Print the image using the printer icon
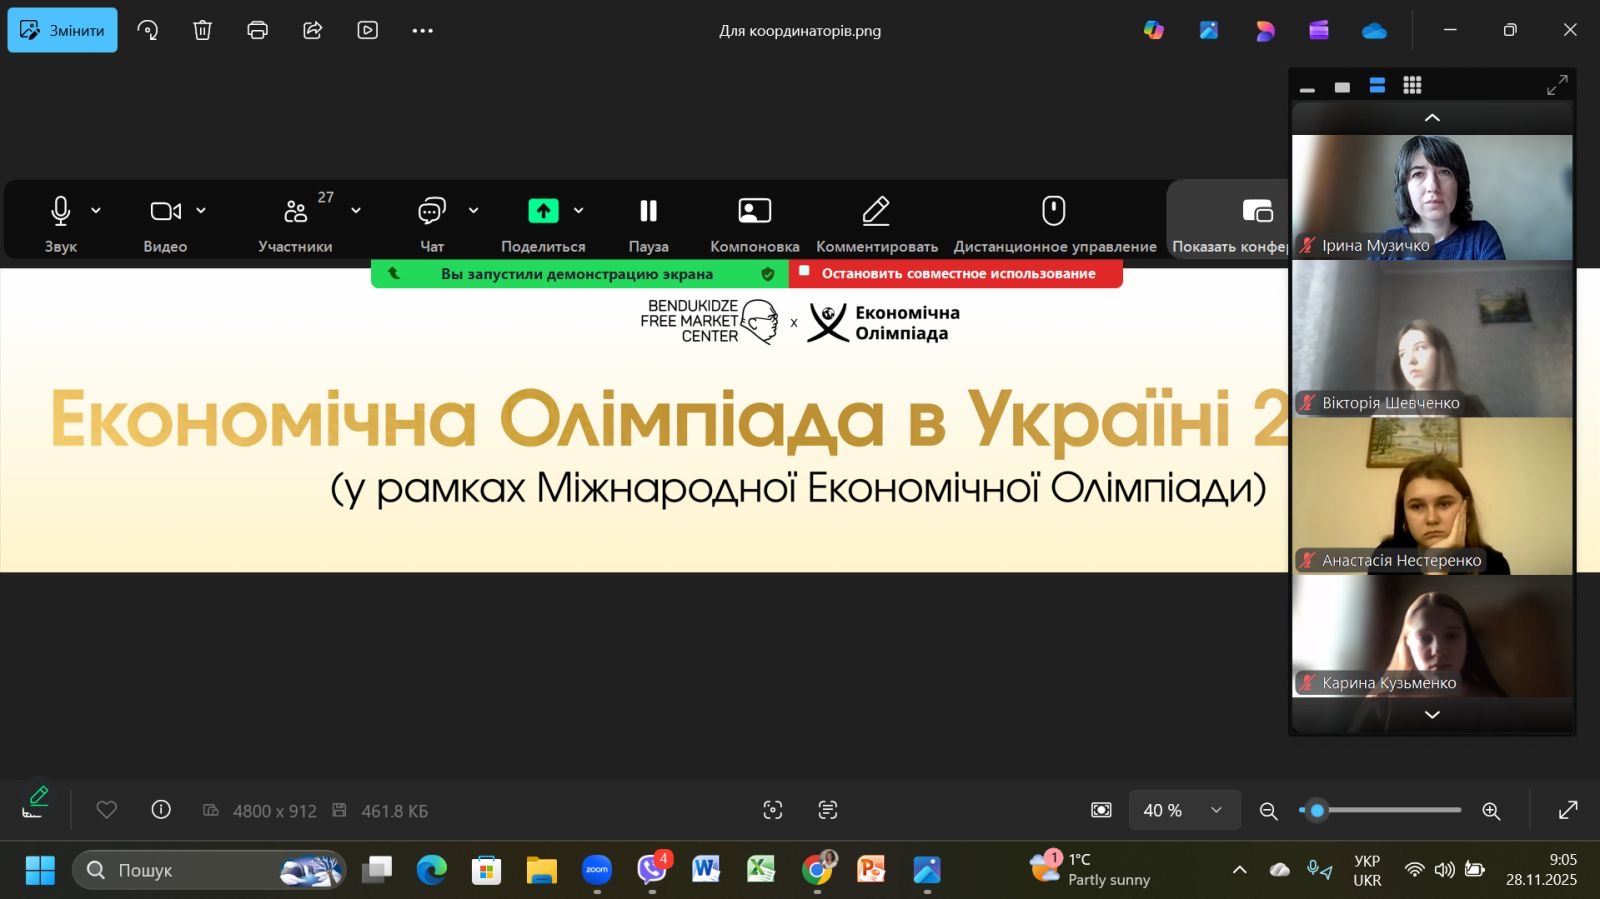Screen dimensions: 1600x899 (x=257, y=30)
